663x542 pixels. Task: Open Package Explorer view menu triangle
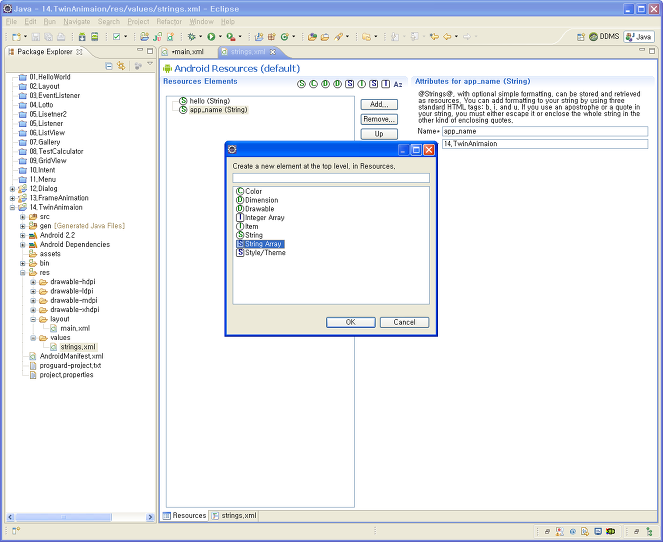[150, 64]
